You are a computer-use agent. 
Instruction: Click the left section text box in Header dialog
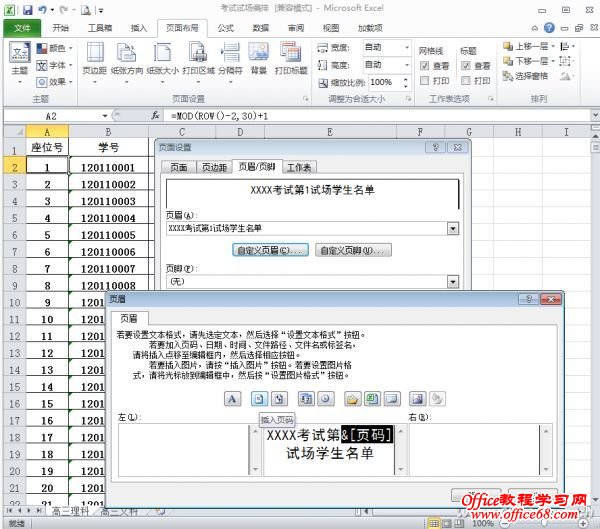point(184,450)
